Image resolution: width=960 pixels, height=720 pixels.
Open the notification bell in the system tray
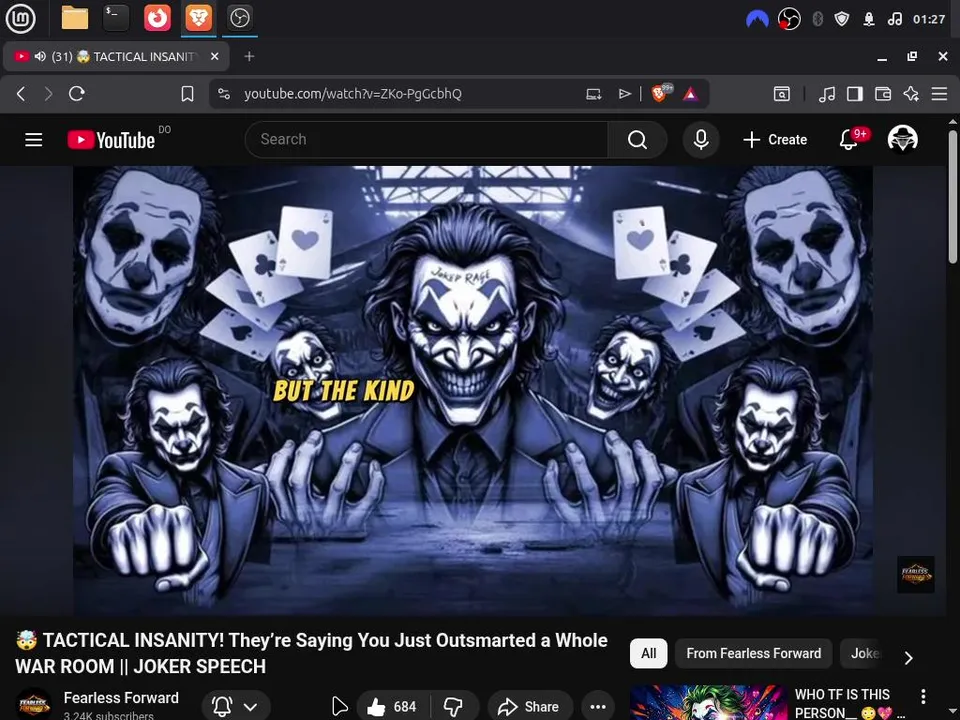869,19
